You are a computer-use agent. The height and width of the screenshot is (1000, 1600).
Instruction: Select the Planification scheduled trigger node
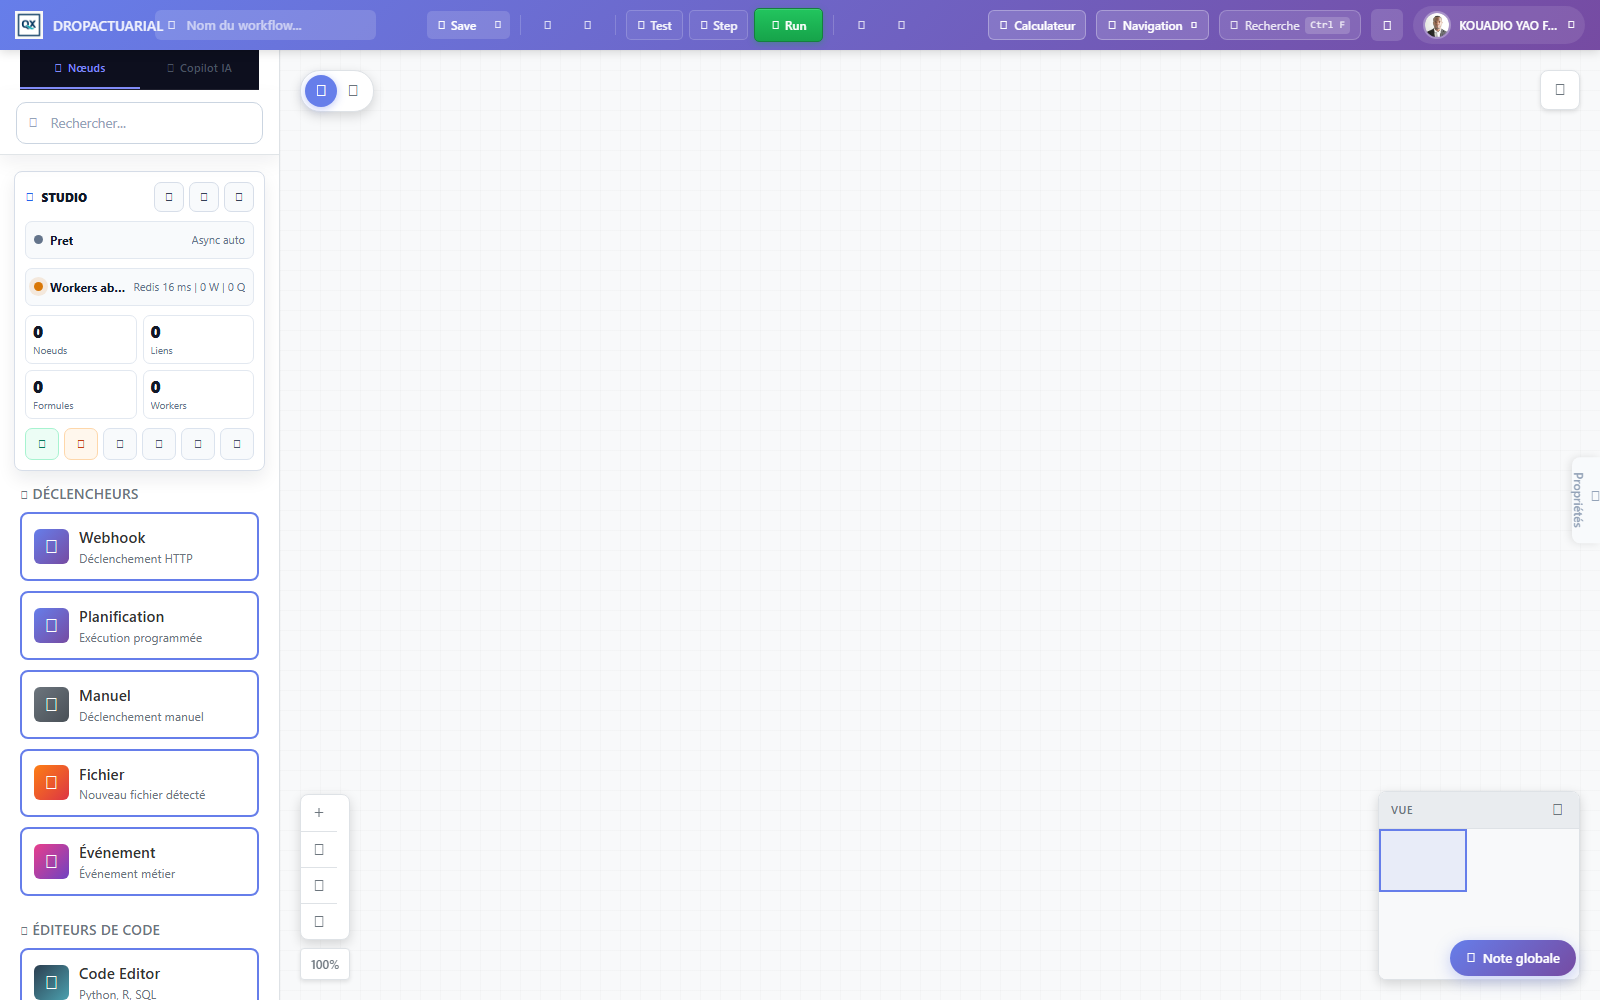point(139,625)
